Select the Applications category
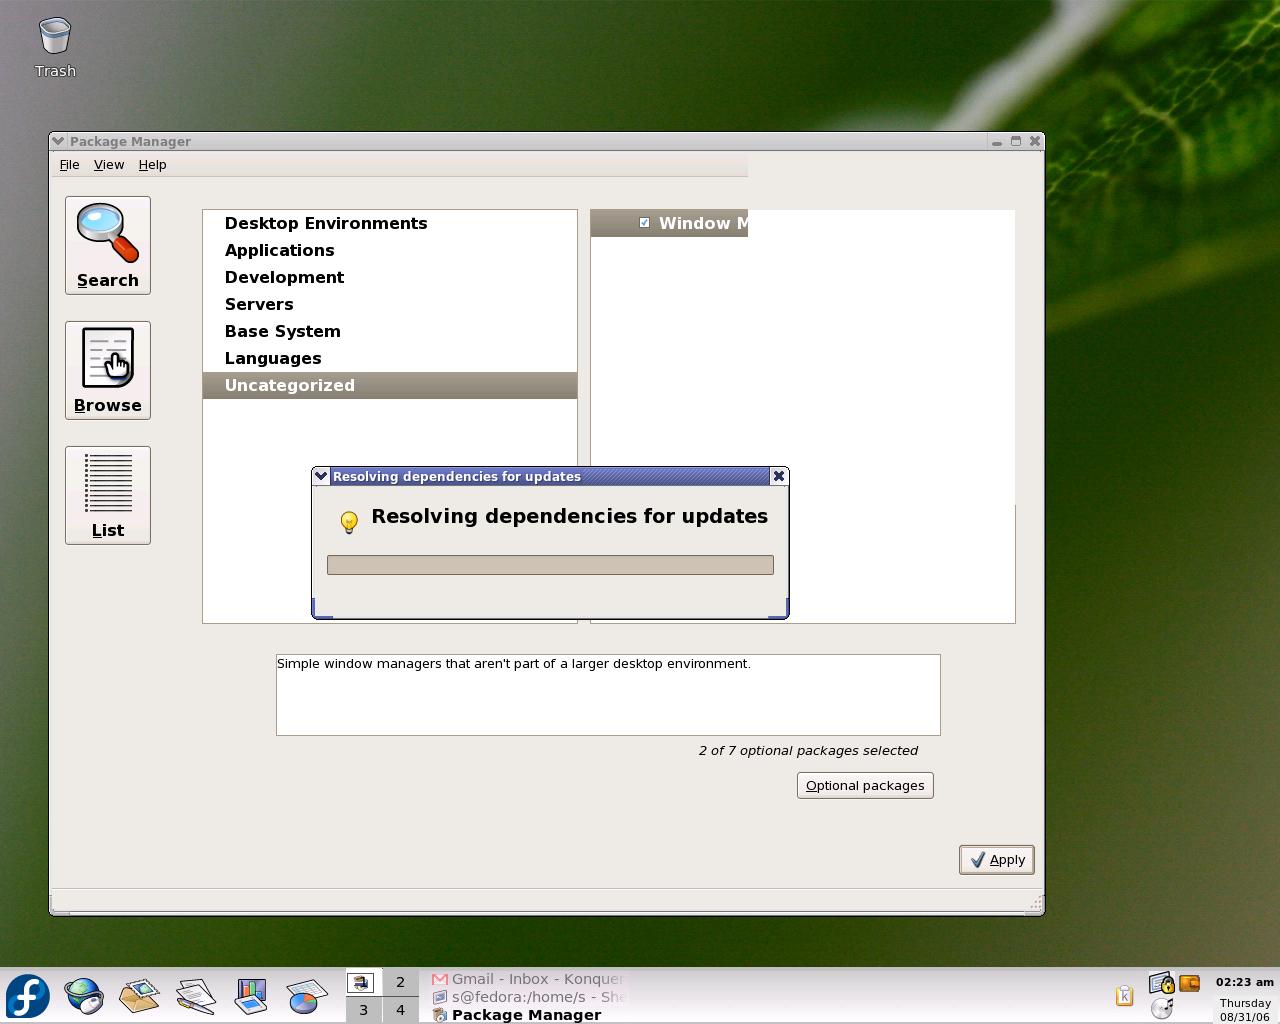The width and height of the screenshot is (1280, 1024). tap(390, 250)
